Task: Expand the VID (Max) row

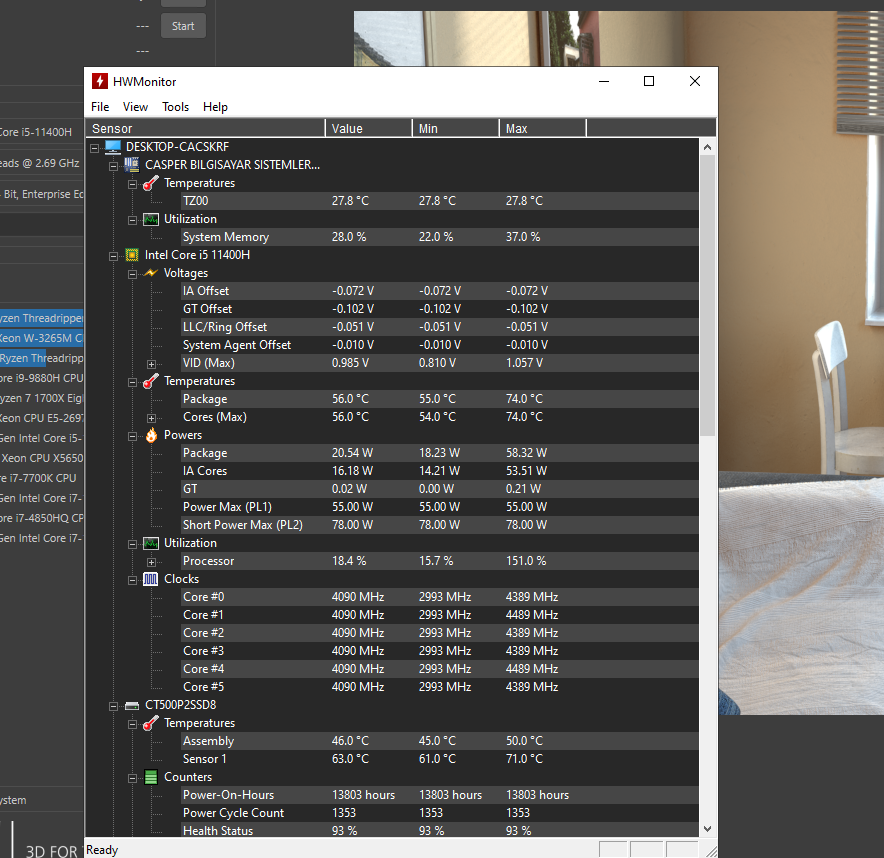Action: [152, 364]
